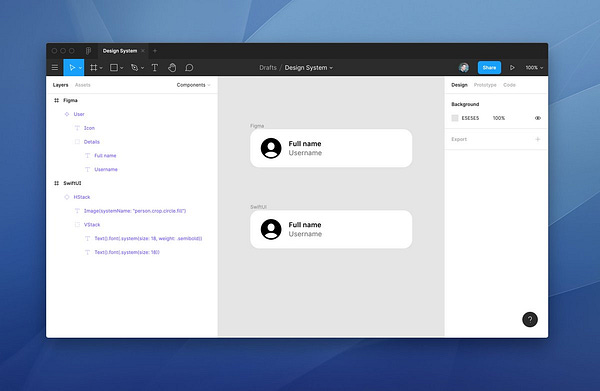This screenshot has width=600, height=391.
Task: Click the Background section label
Action: coord(465,104)
